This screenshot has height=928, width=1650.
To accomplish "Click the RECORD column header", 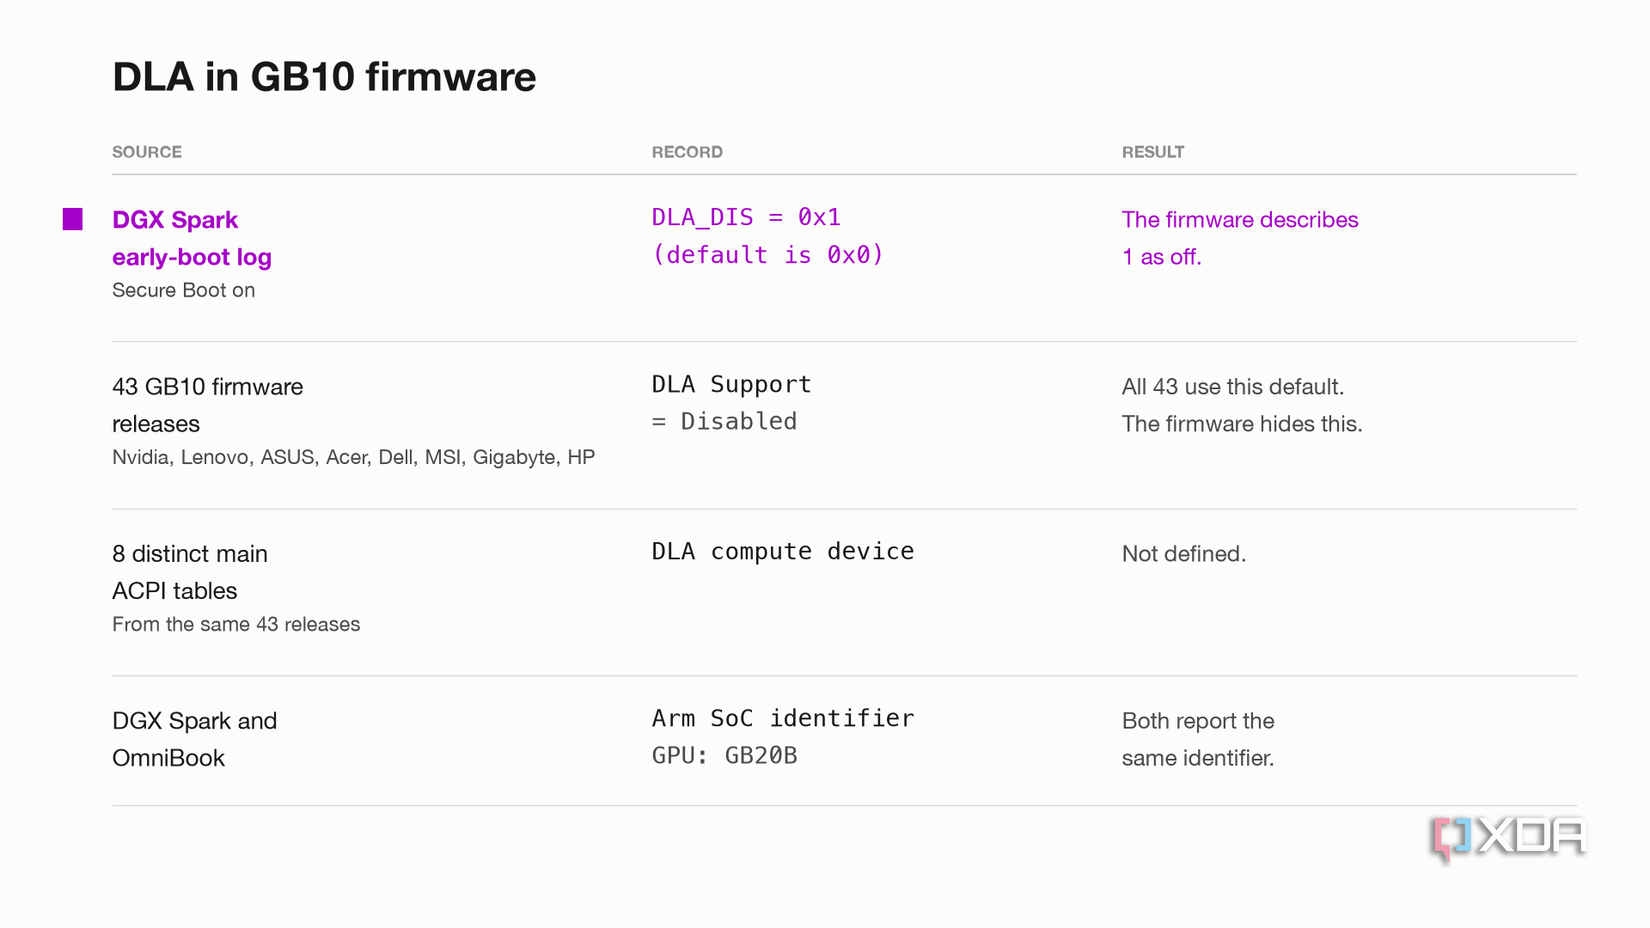I will [x=687, y=152].
